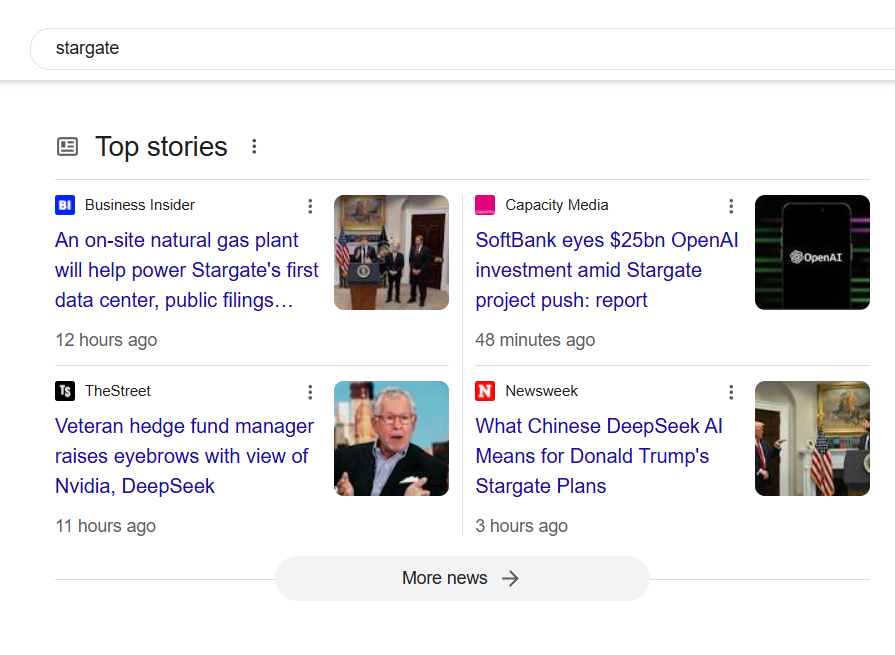Open the natural gas plant Stargate article
Image resolution: width=895 pixels, height=655 pixels.
187,270
